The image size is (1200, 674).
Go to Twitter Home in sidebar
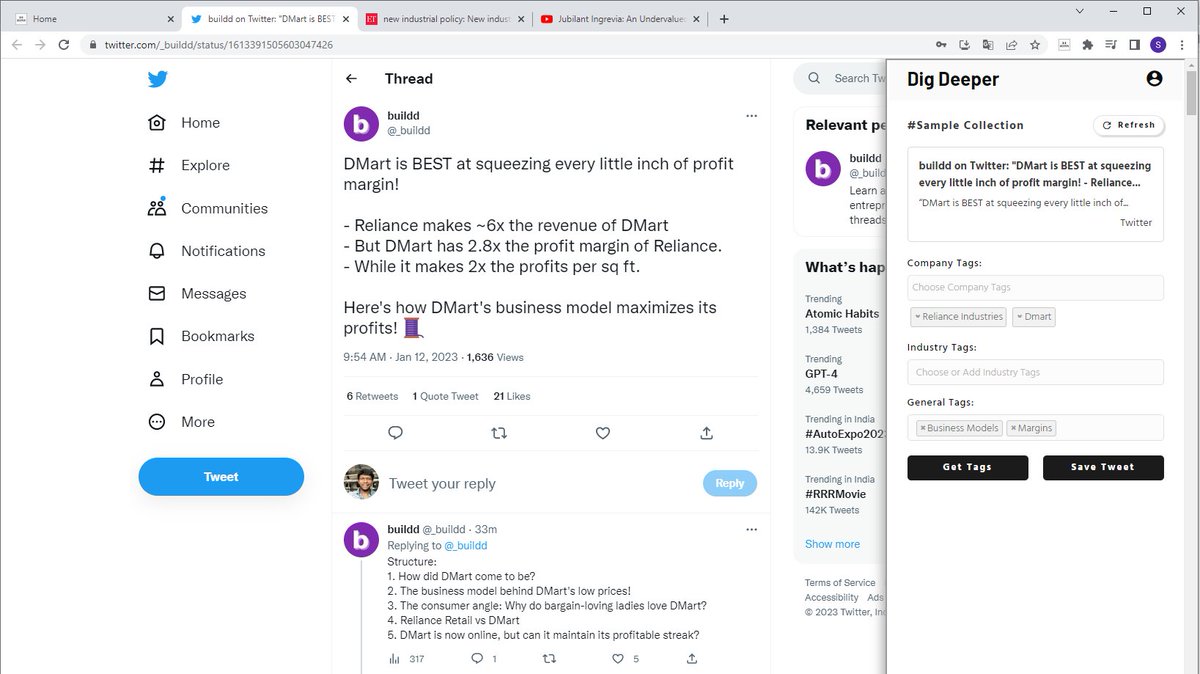pos(184,123)
